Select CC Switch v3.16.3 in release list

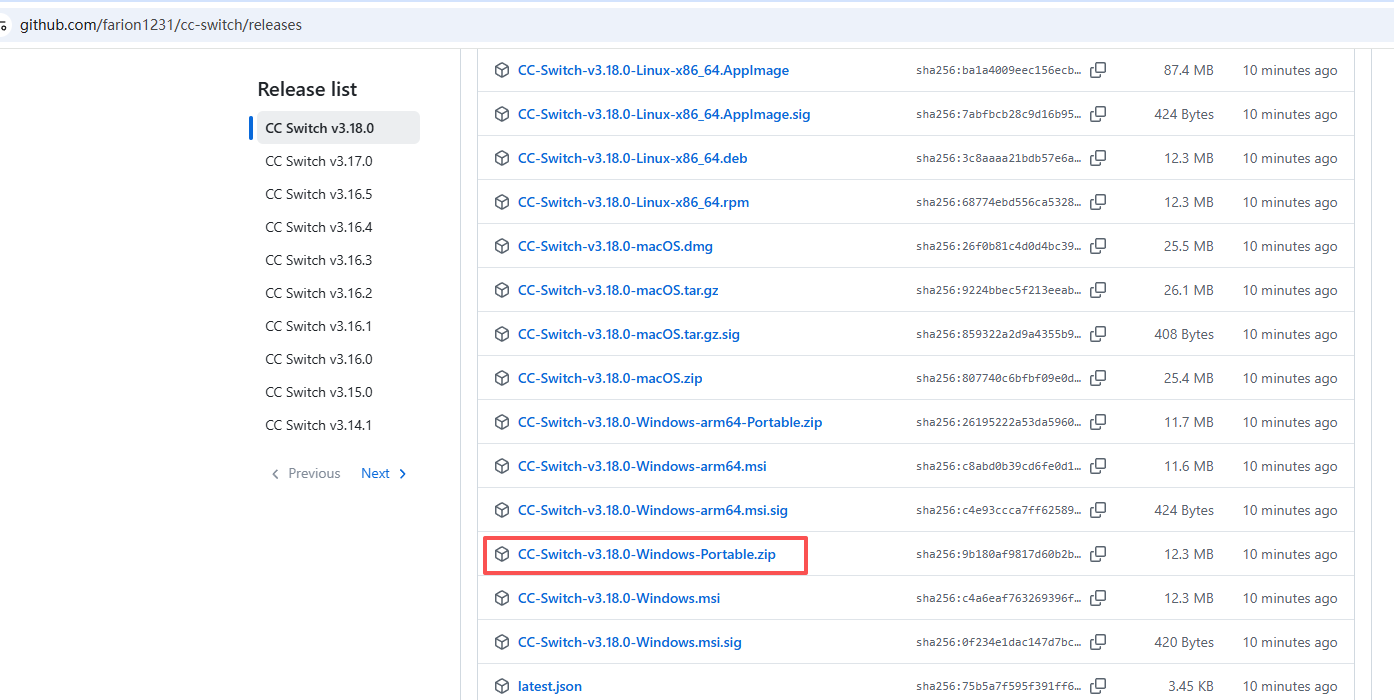tap(338, 260)
